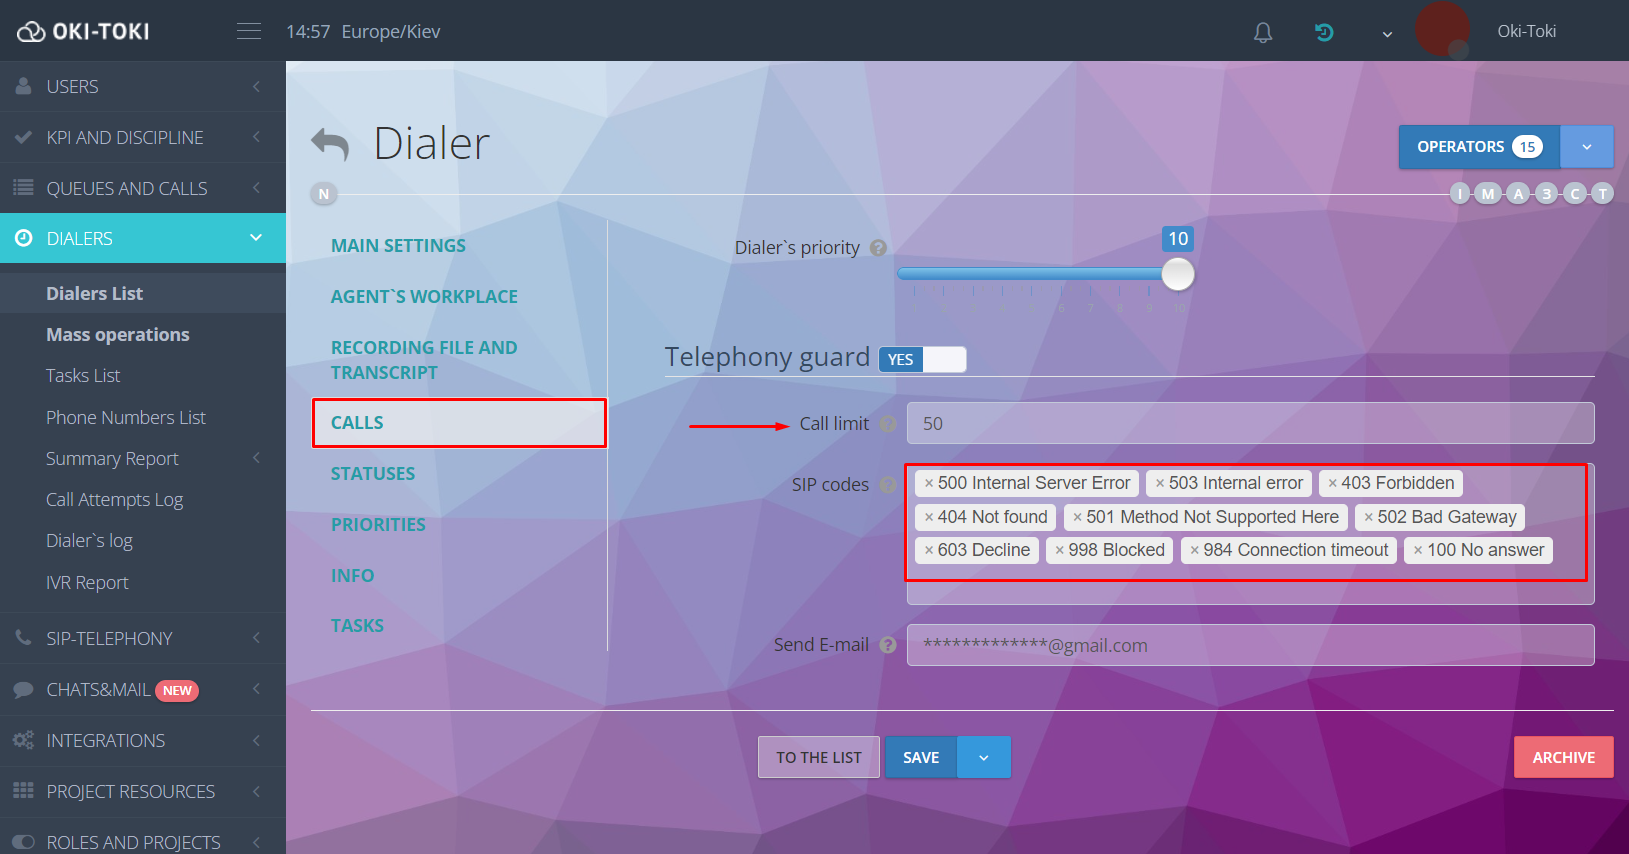Image resolution: width=1629 pixels, height=854 pixels.
Task: Open the Statuses settings tab
Action: click(373, 474)
